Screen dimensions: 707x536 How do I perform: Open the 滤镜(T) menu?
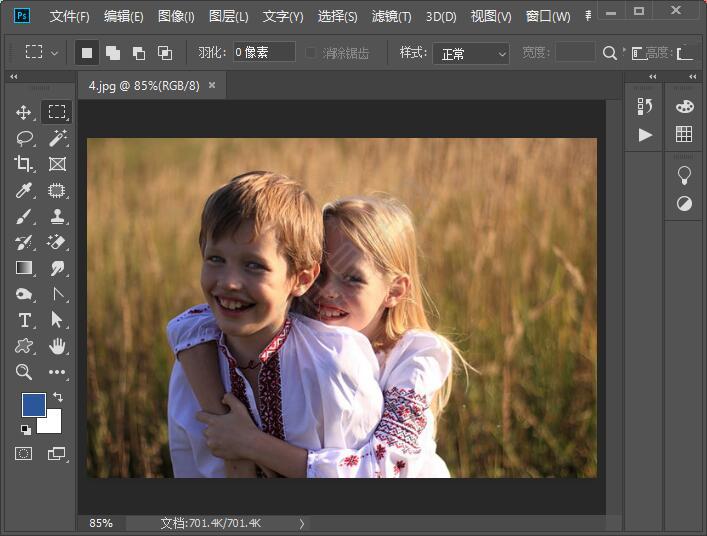tap(391, 16)
